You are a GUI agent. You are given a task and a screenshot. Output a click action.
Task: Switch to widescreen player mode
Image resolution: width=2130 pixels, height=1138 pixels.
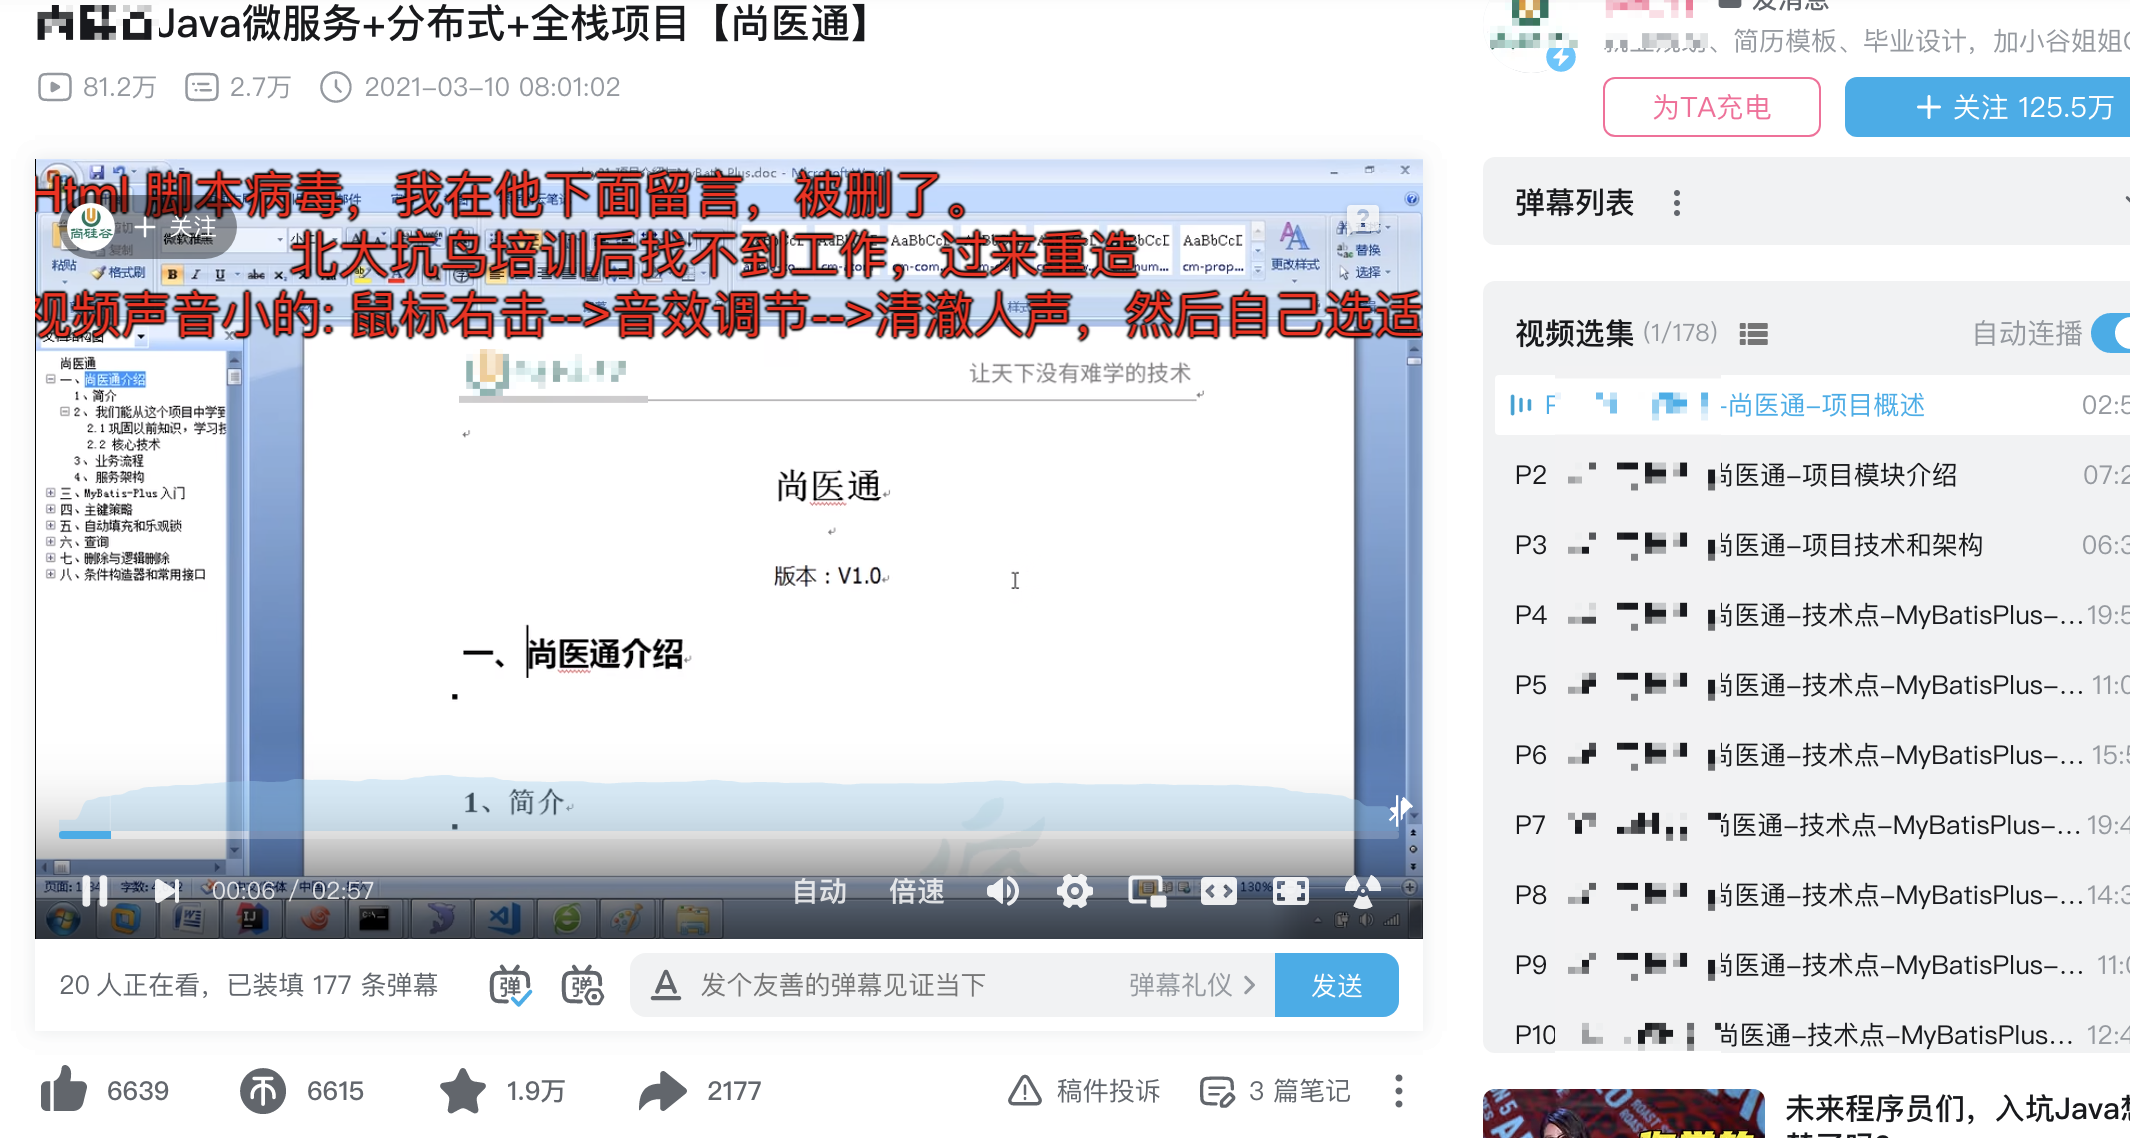[x=1218, y=890]
